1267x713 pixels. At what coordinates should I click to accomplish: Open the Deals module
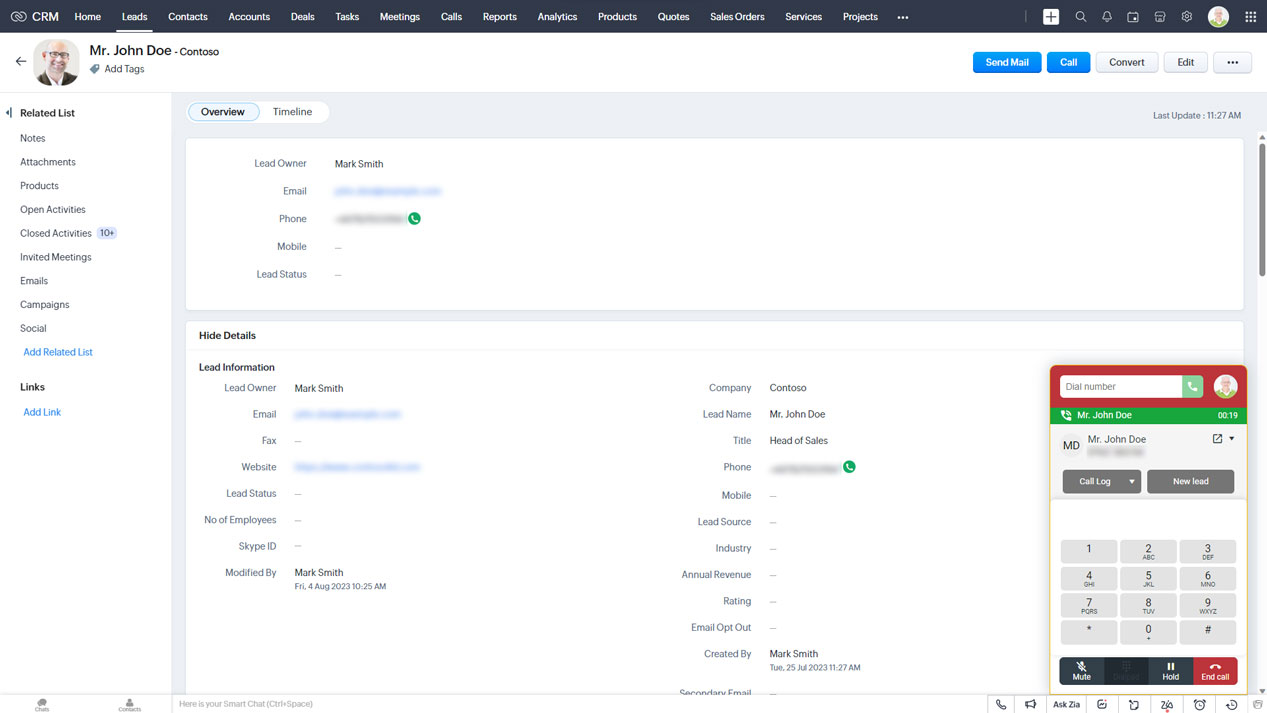(x=302, y=17)
